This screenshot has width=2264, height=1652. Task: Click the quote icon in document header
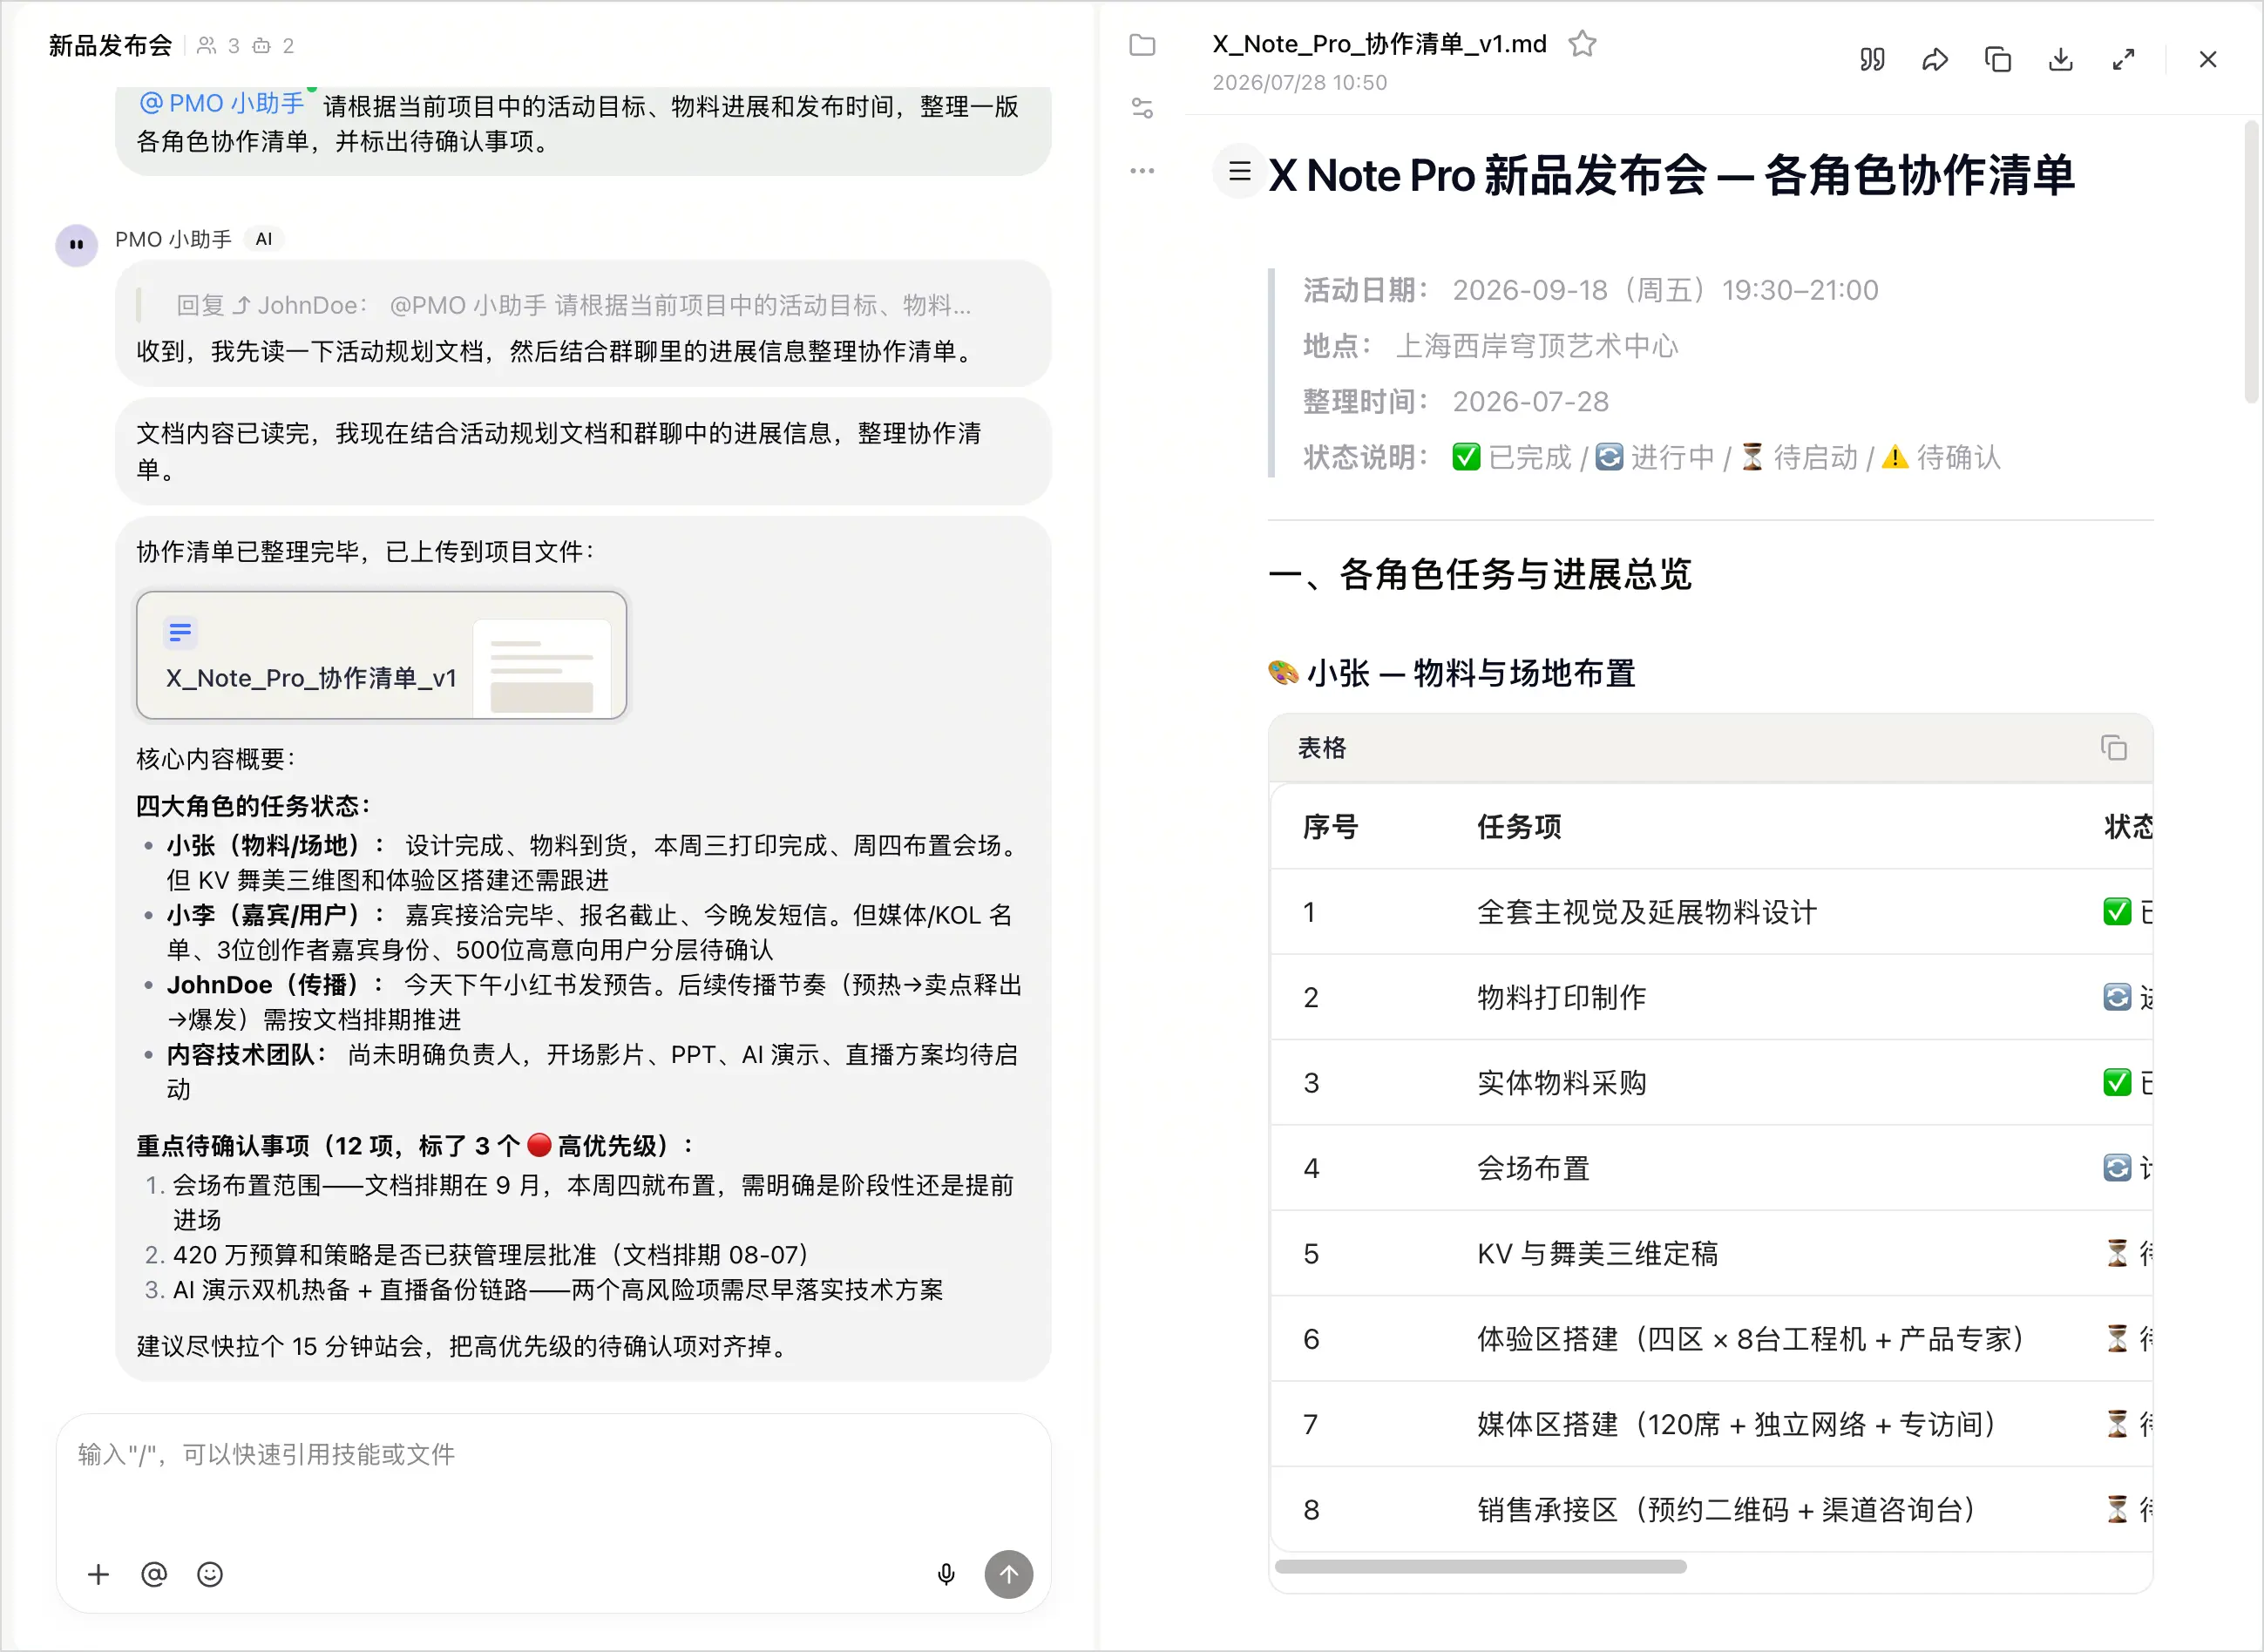pyautogui.click(x=1872, y=60)
